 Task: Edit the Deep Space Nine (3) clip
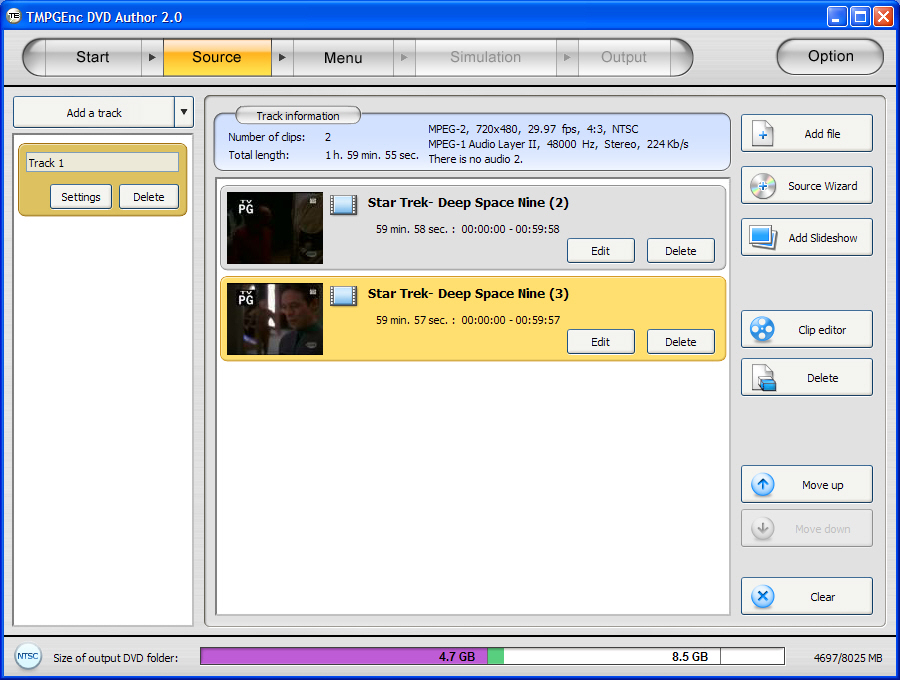tap(600, 341)
